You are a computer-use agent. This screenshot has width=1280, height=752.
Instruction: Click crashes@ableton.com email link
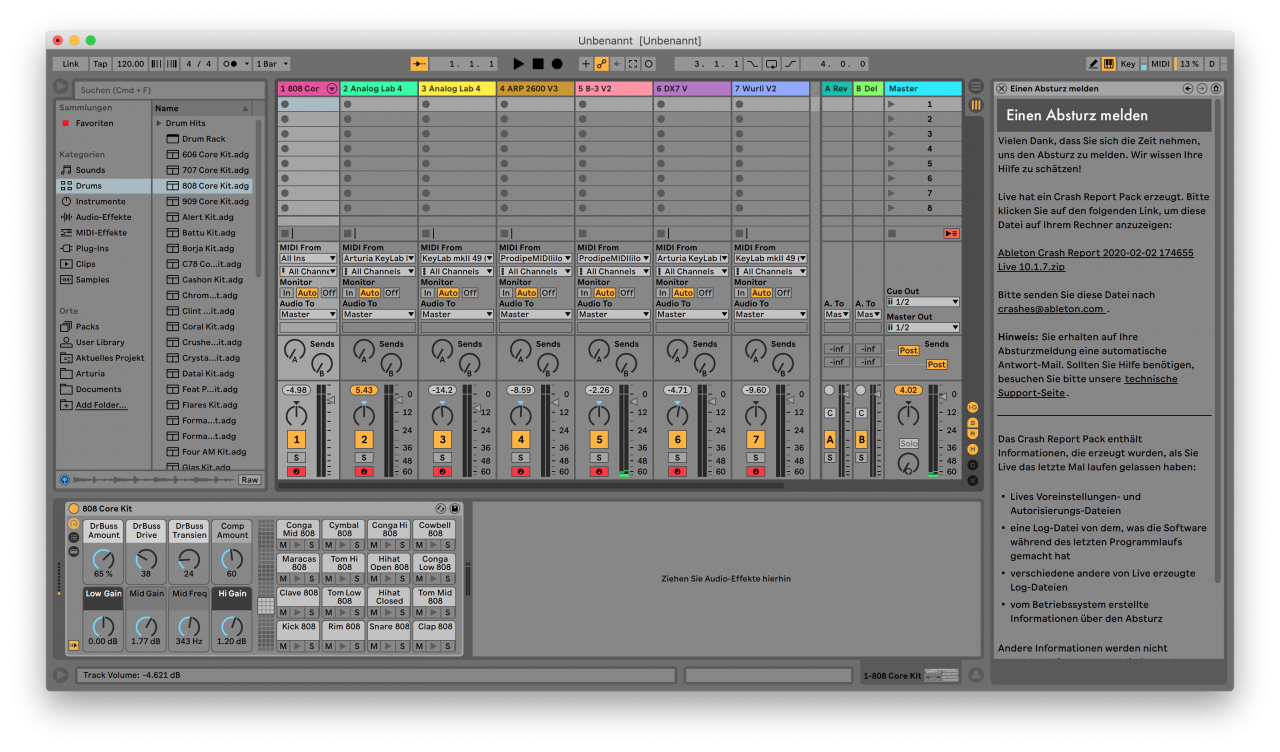click(x=1051, y=309)
